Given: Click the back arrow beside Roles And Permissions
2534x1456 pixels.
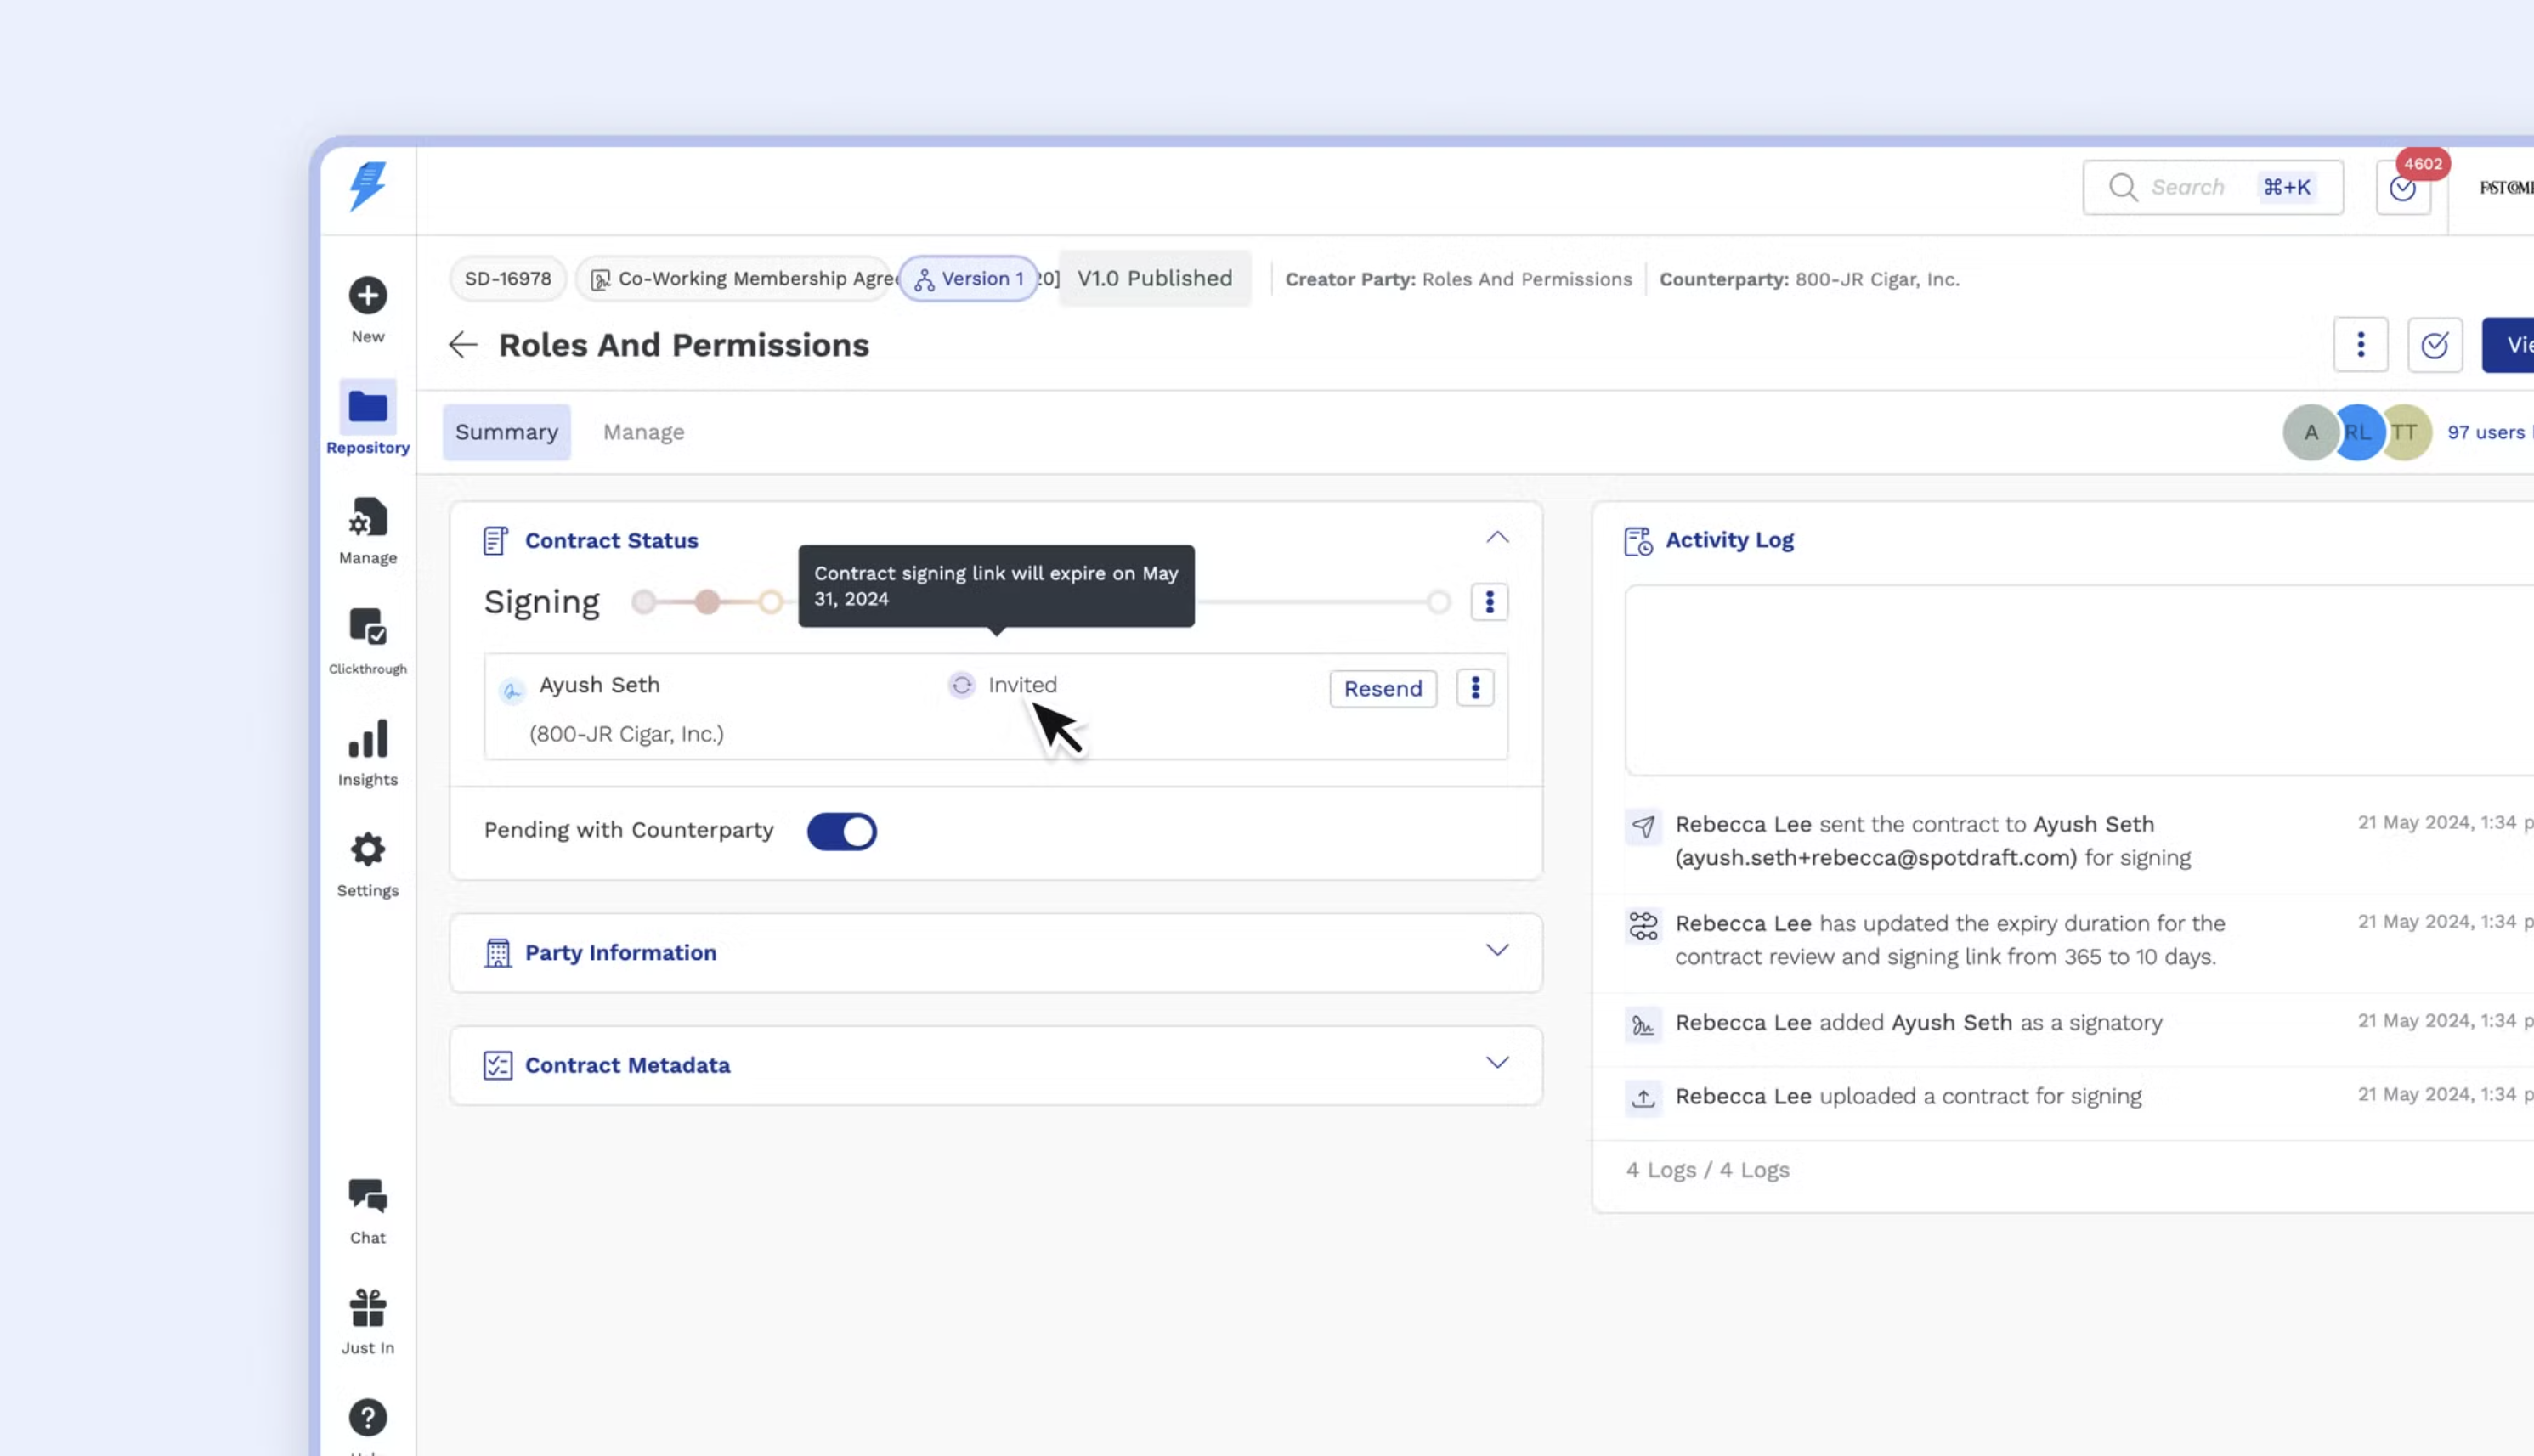Looking at the screenshot, I should 462,345.
